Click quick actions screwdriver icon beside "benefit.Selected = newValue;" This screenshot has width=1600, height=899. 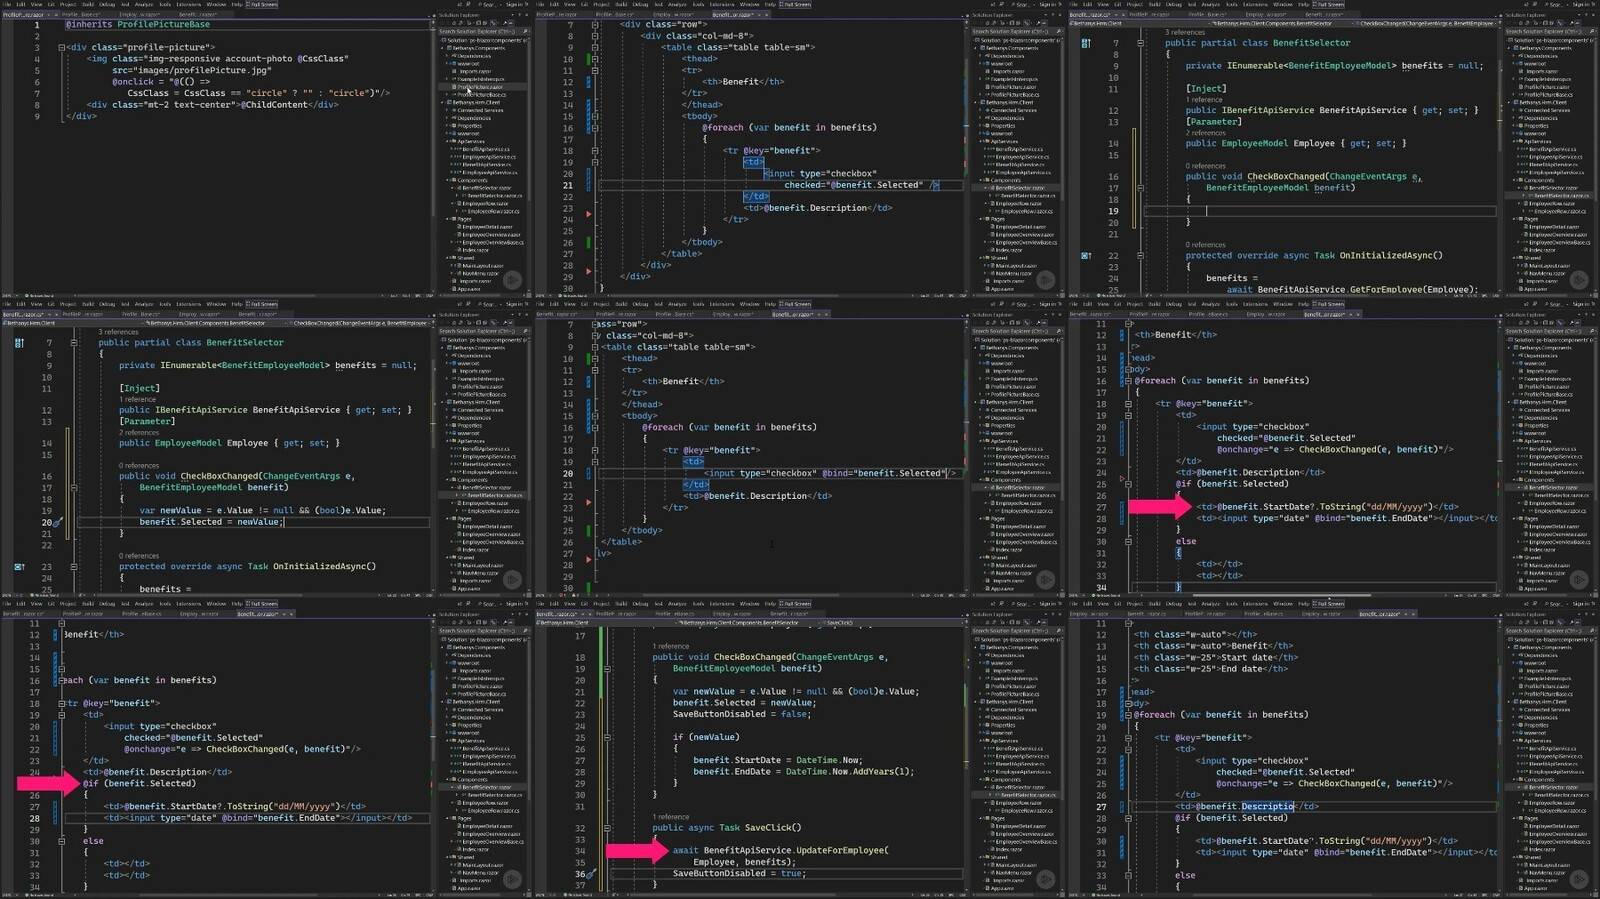point(57,522)
